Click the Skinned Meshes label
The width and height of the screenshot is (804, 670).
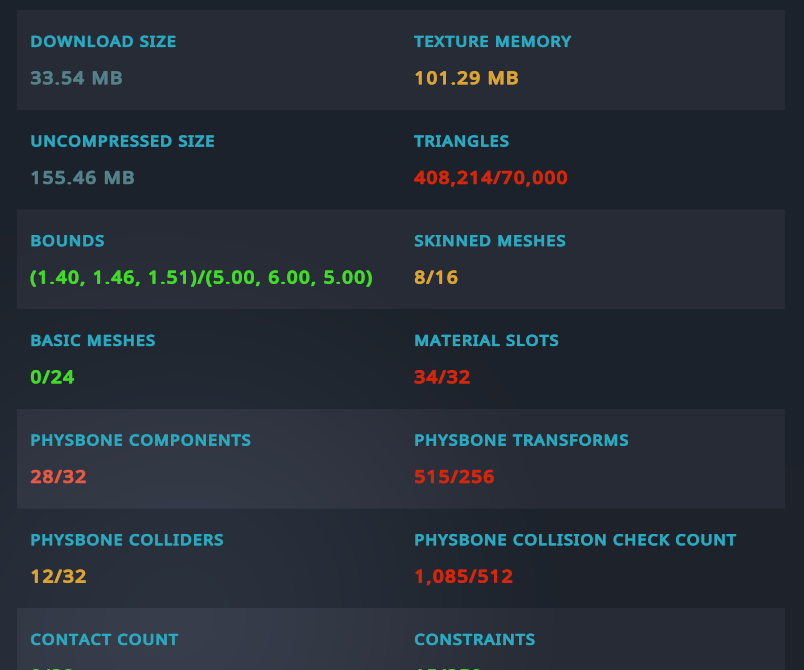[x=489, y=241]
